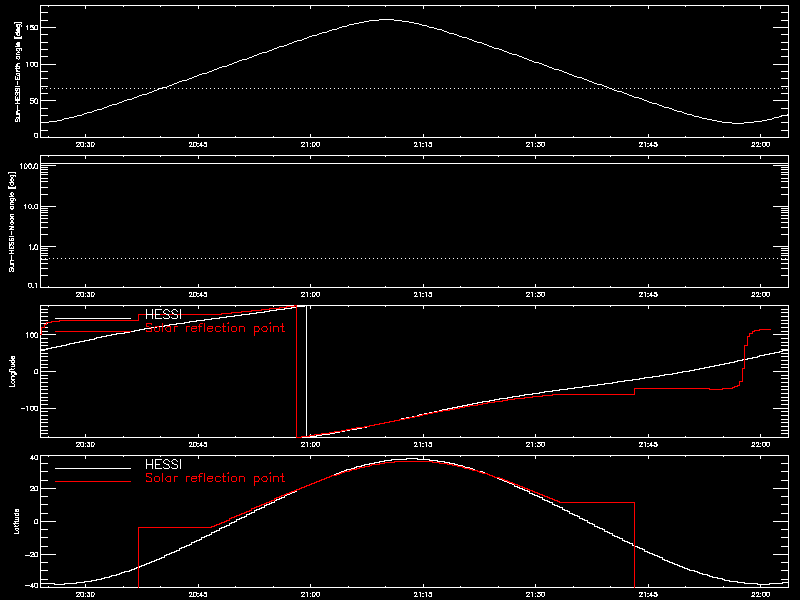Click '22:00' time label under Noon angle plot

click(761, 295)
